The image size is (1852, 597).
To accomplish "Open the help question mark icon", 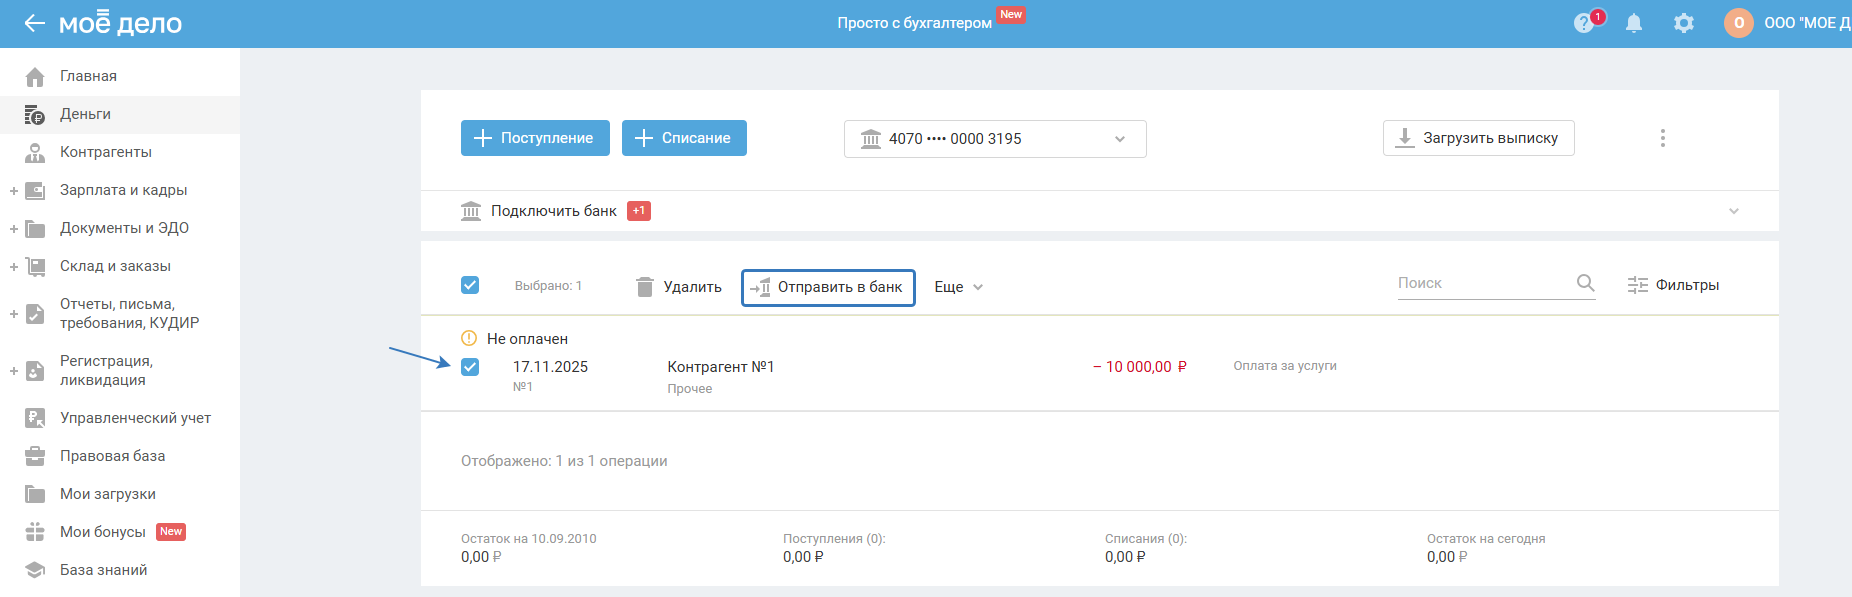I will click(1583, 23).
